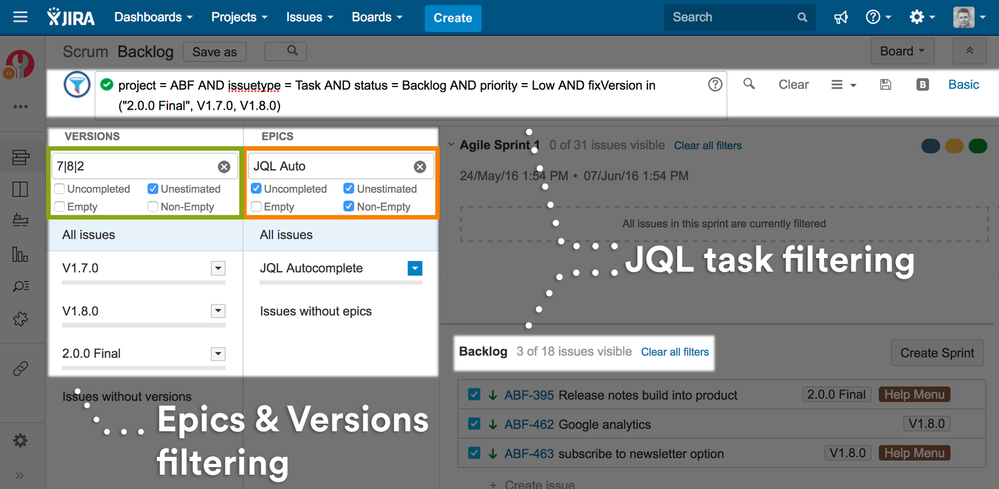999x489 pixels.
Task: Open the Issues search sidebar icon
Action: (20, 286)
